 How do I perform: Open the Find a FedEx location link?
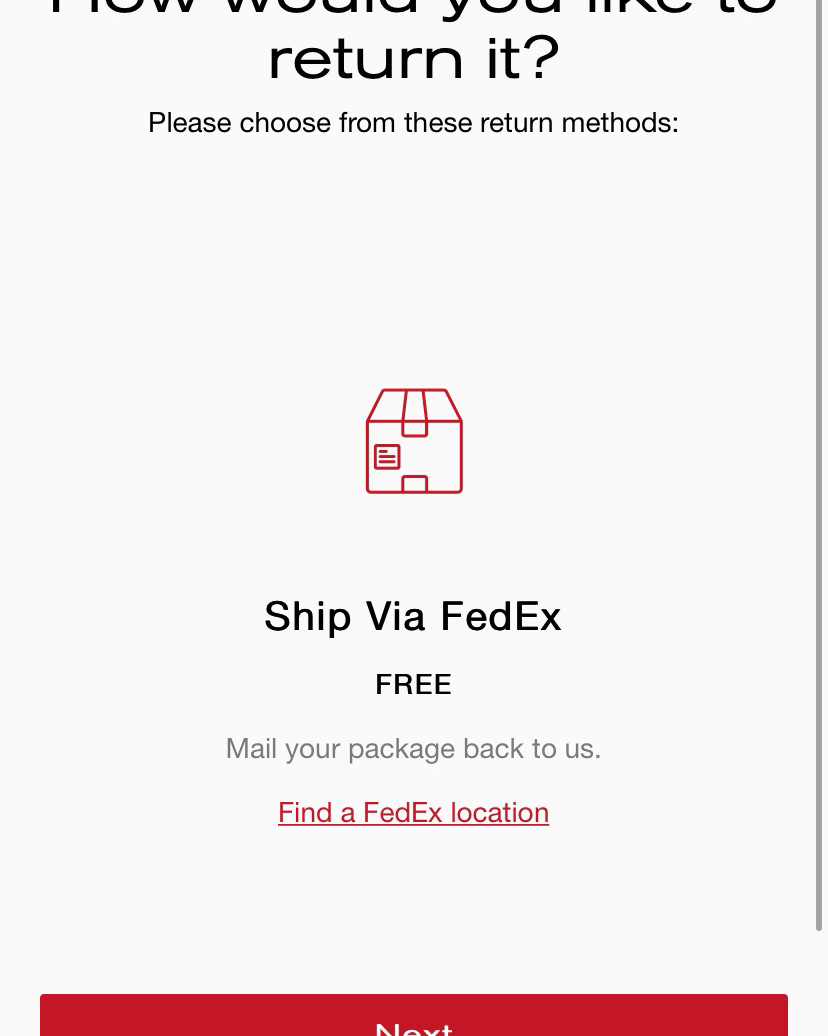414,813
